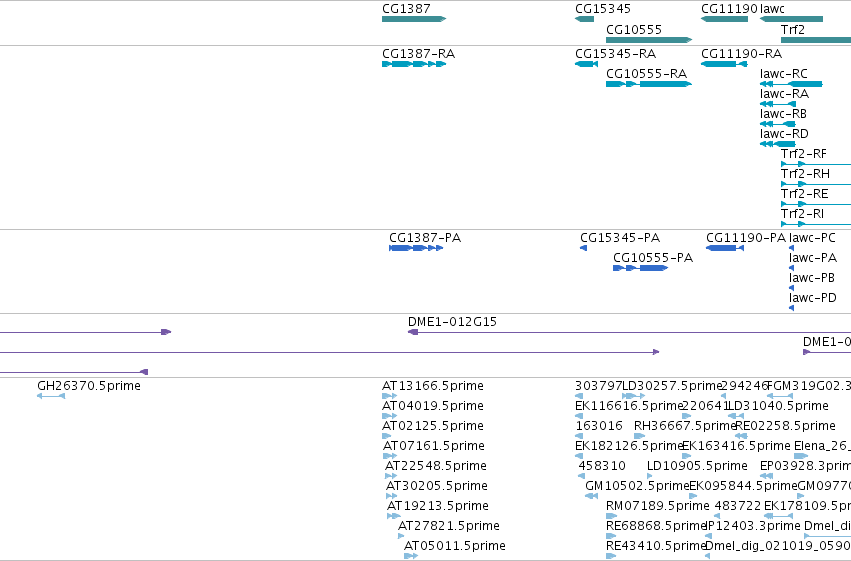This screenshot has width=851, height=561.
Task: Select the AT04019.5prime EST
Action: (x=390, y=416)
